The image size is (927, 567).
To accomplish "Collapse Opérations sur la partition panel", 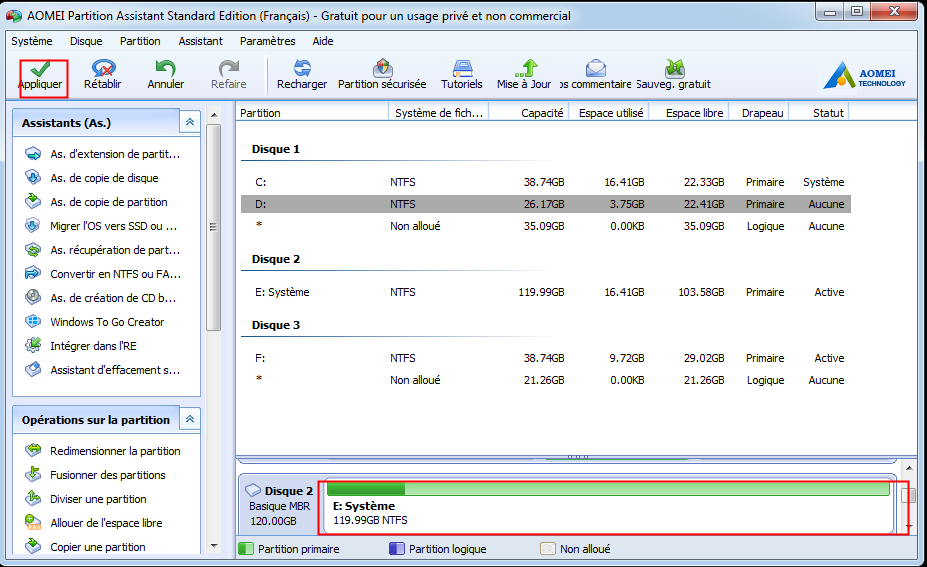I will click(x=189, y=420).
